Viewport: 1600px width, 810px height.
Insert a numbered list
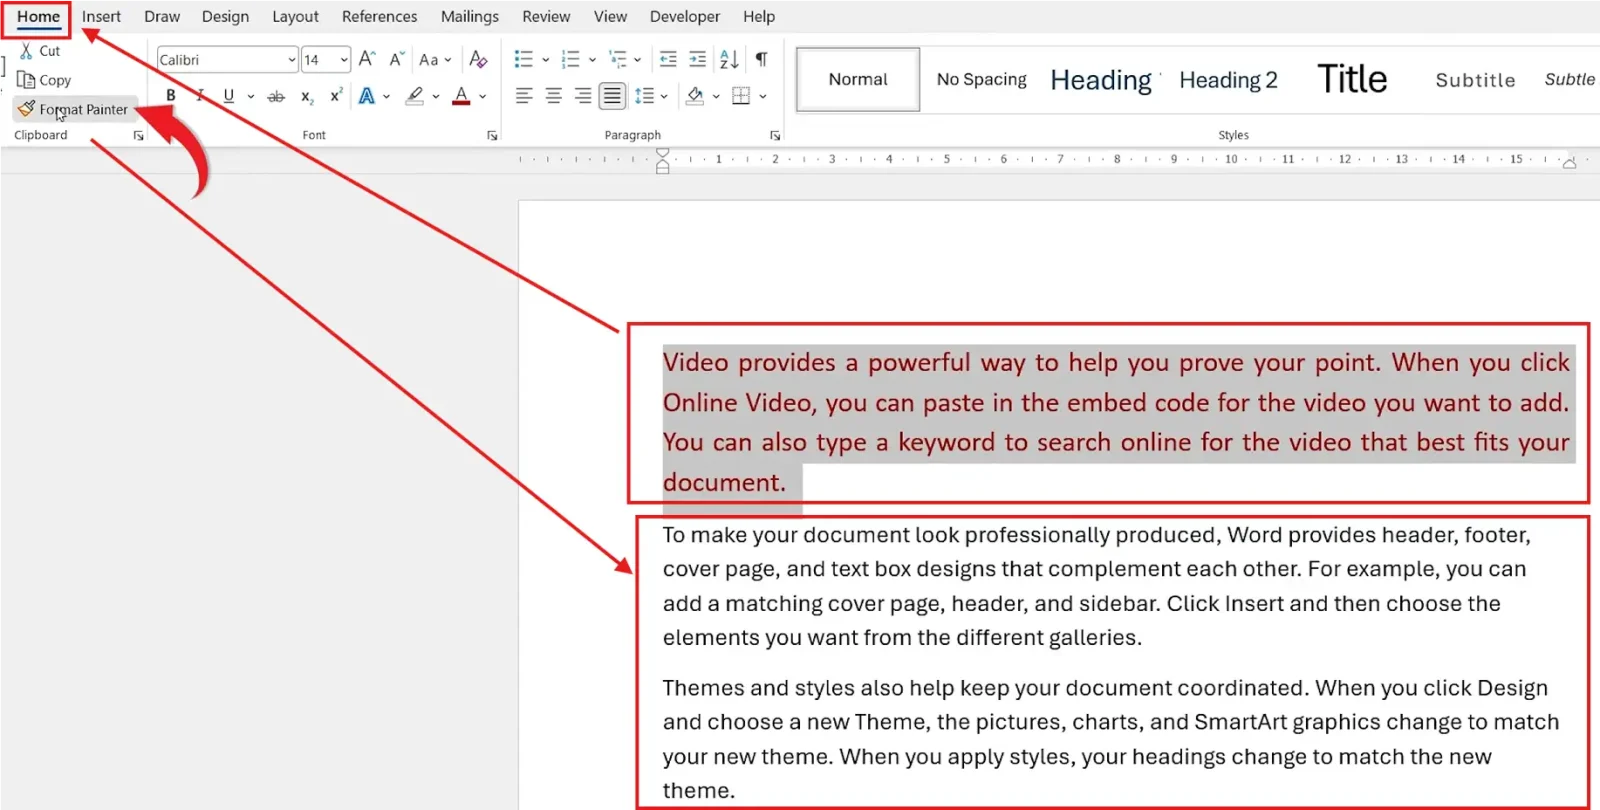(570, 59)
